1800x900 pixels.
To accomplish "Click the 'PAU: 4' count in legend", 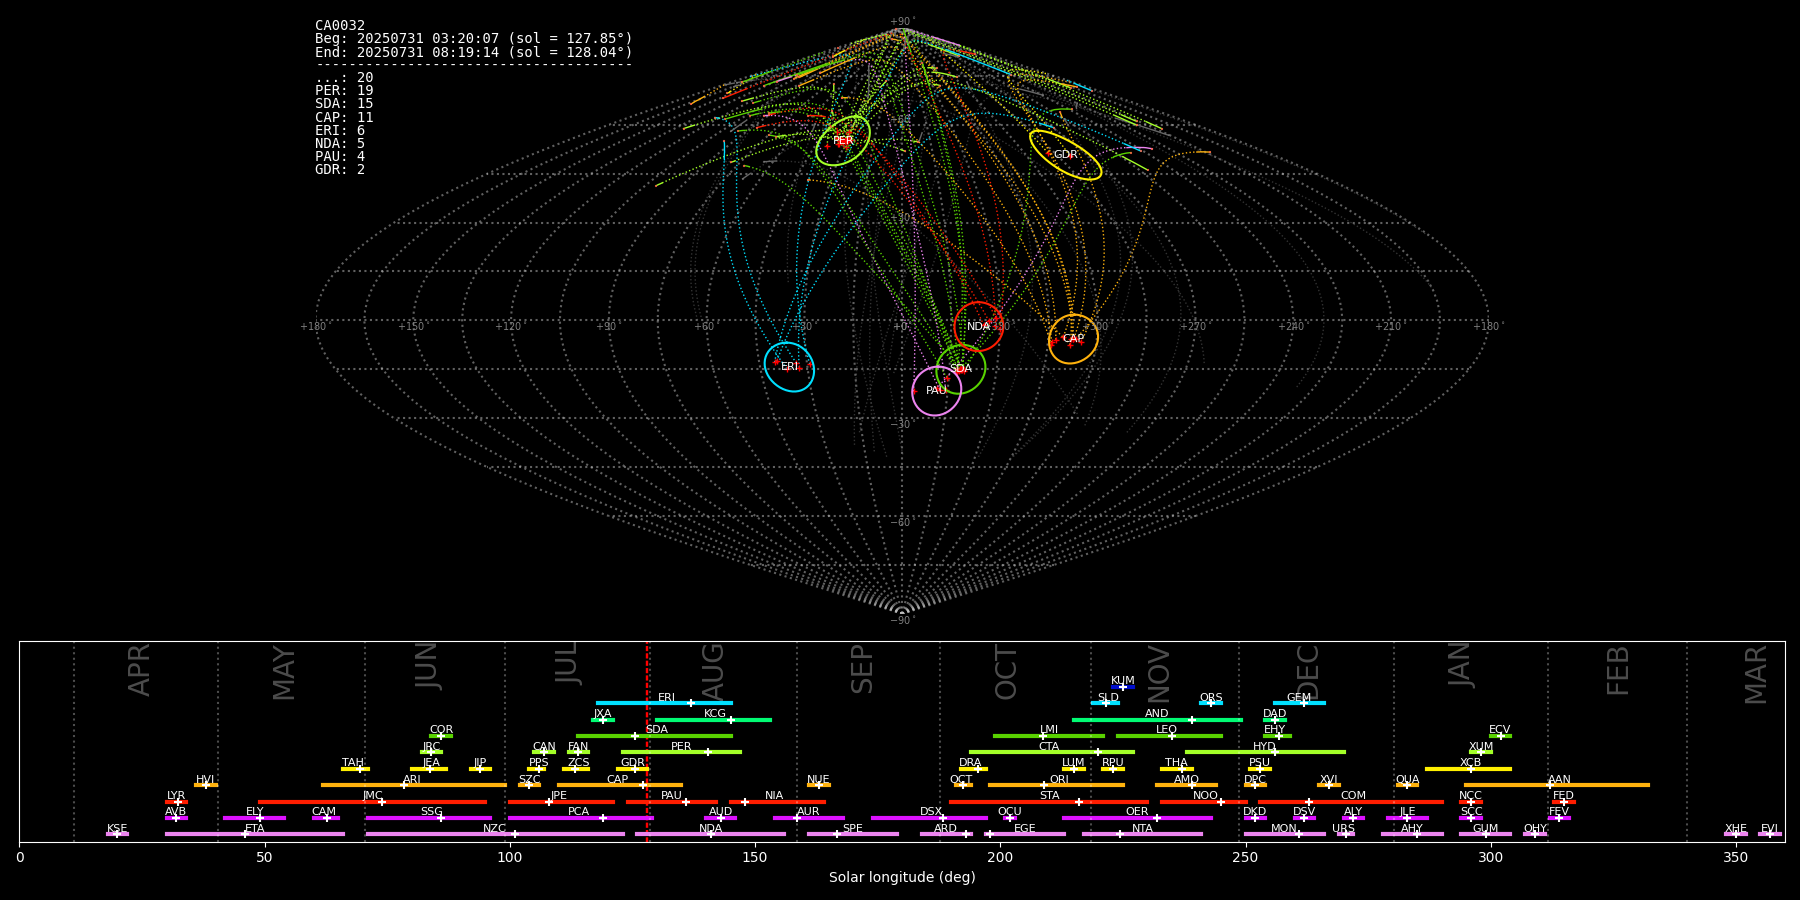I will click(x=340, y=156).
